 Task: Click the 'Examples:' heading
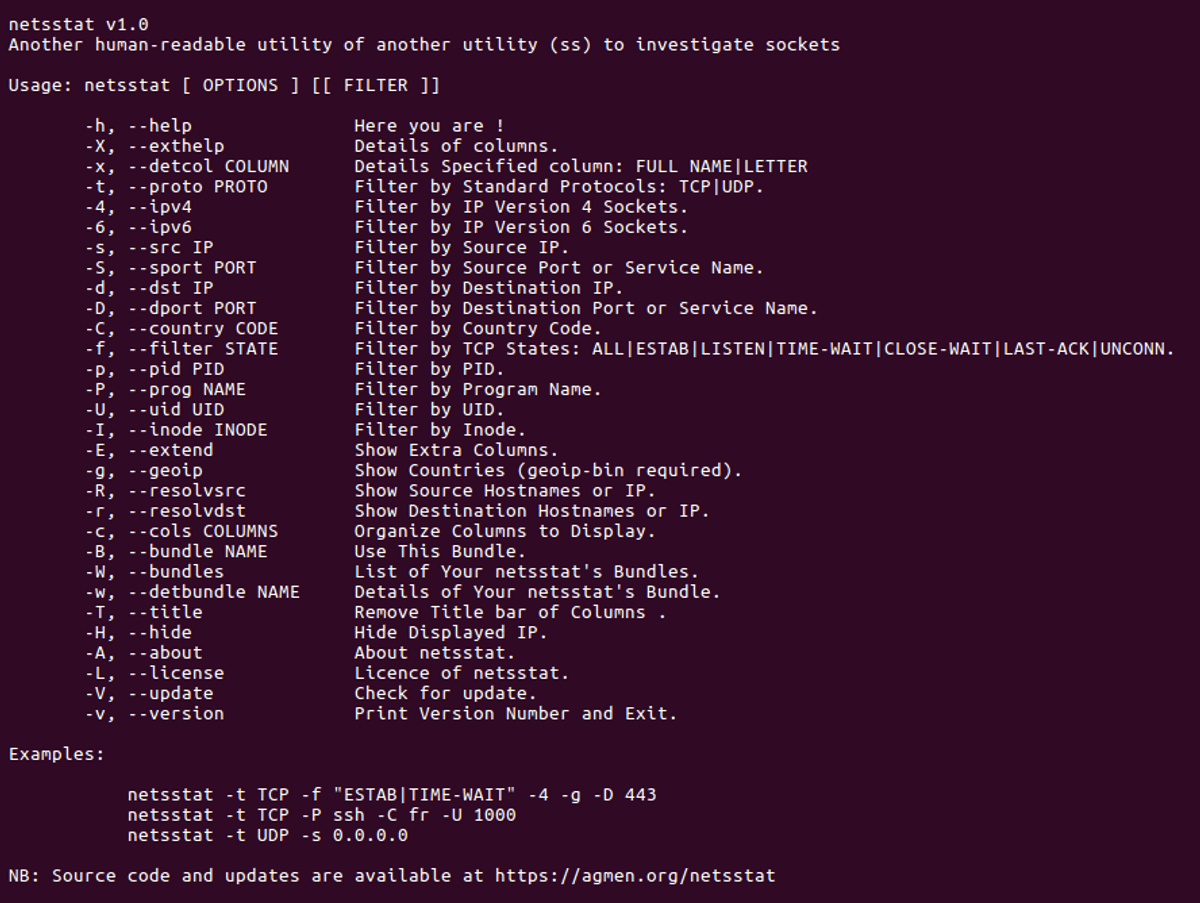pyautogui.click(x=56, y=754)
